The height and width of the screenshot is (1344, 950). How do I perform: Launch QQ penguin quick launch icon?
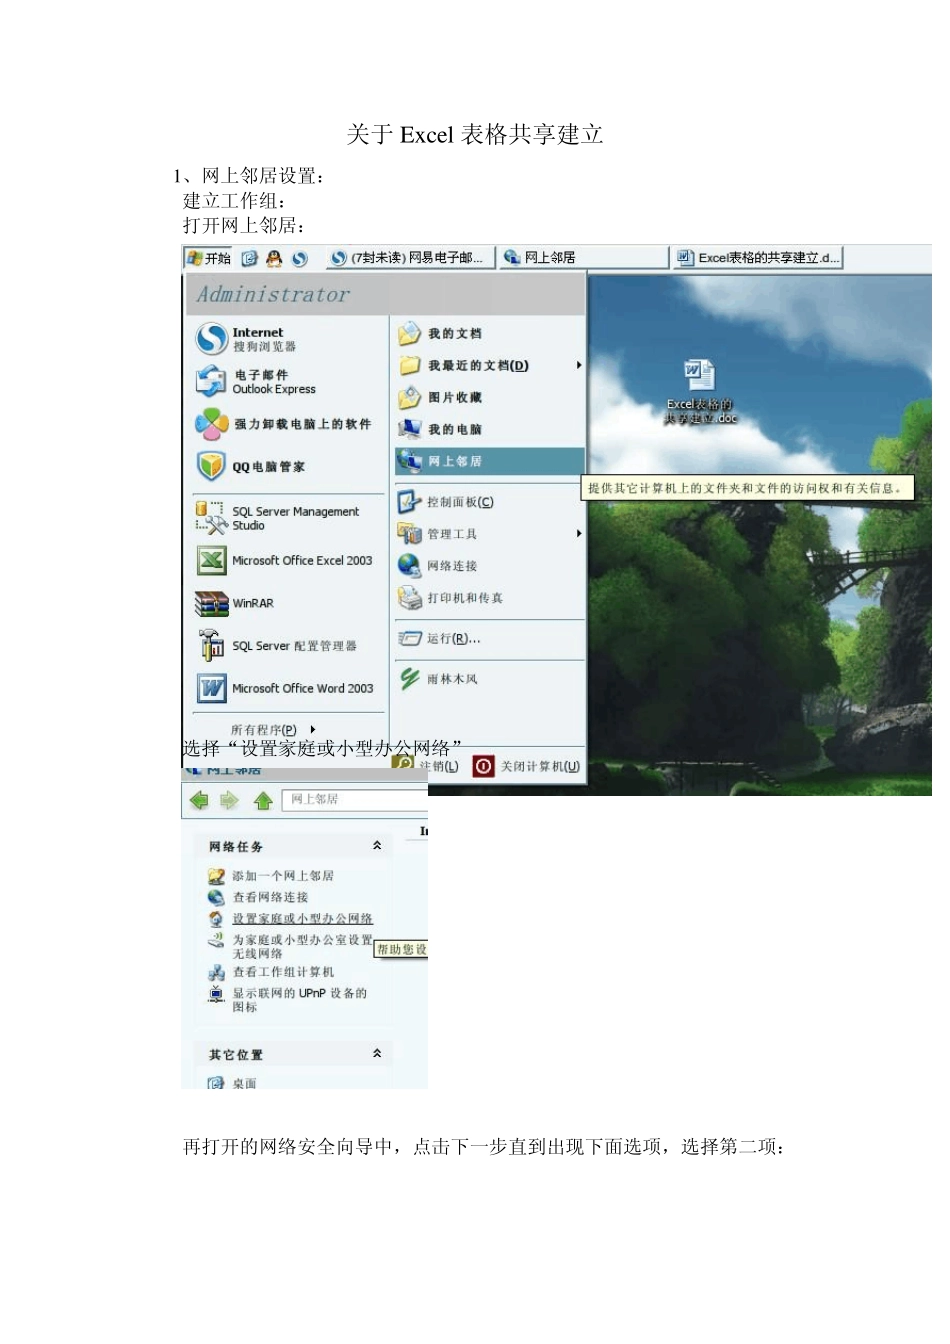tap(274, 258)
